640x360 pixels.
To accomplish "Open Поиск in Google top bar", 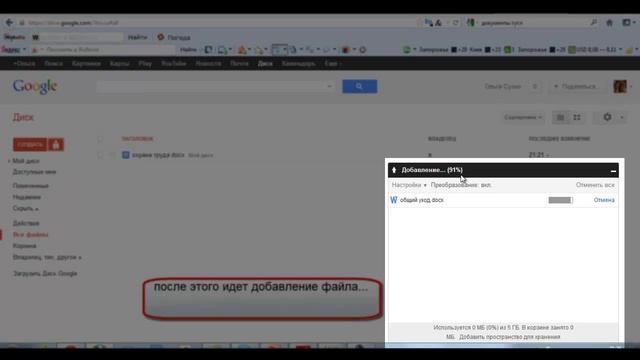I will point(53,64).
